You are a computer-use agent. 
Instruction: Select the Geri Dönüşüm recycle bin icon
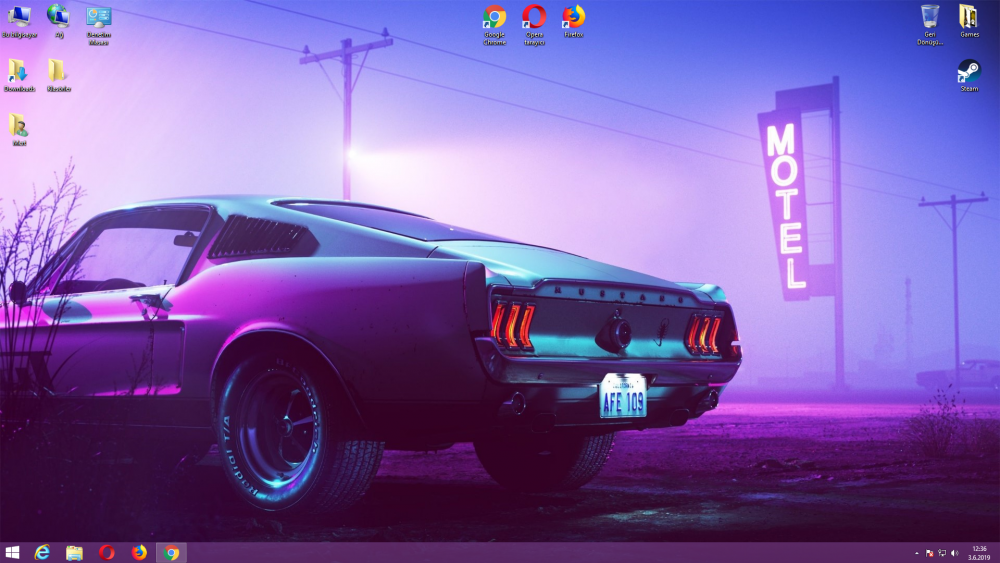pos(930,17)
